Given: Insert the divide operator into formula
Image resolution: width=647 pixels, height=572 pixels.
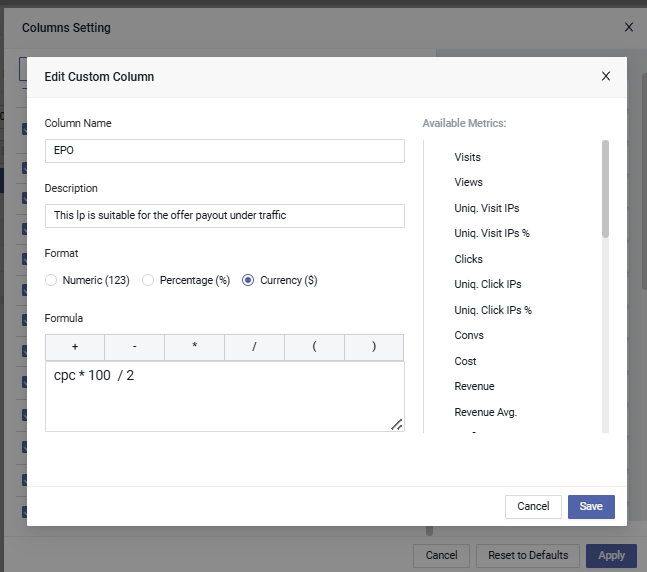Looking at the screenshot, I should pos(255,346).
